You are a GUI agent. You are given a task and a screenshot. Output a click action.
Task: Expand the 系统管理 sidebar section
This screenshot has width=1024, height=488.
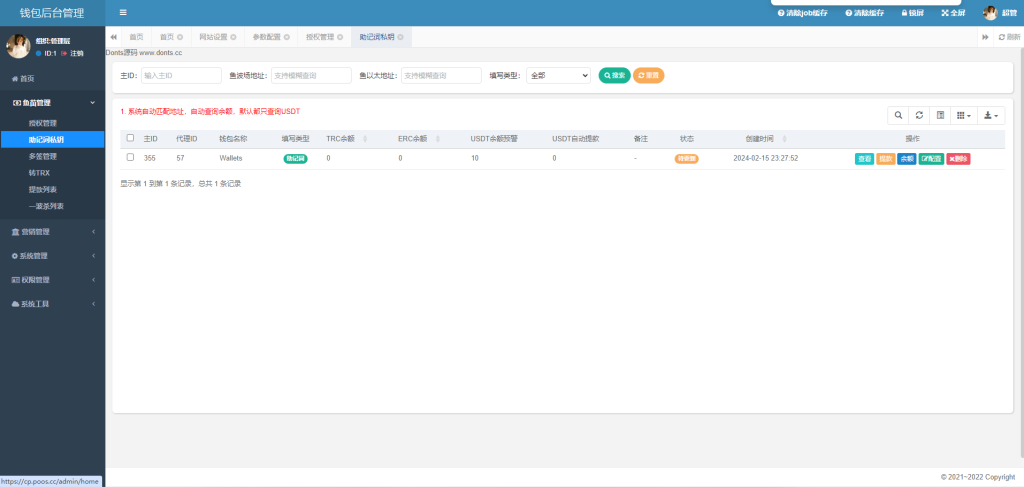click(52, 255)
